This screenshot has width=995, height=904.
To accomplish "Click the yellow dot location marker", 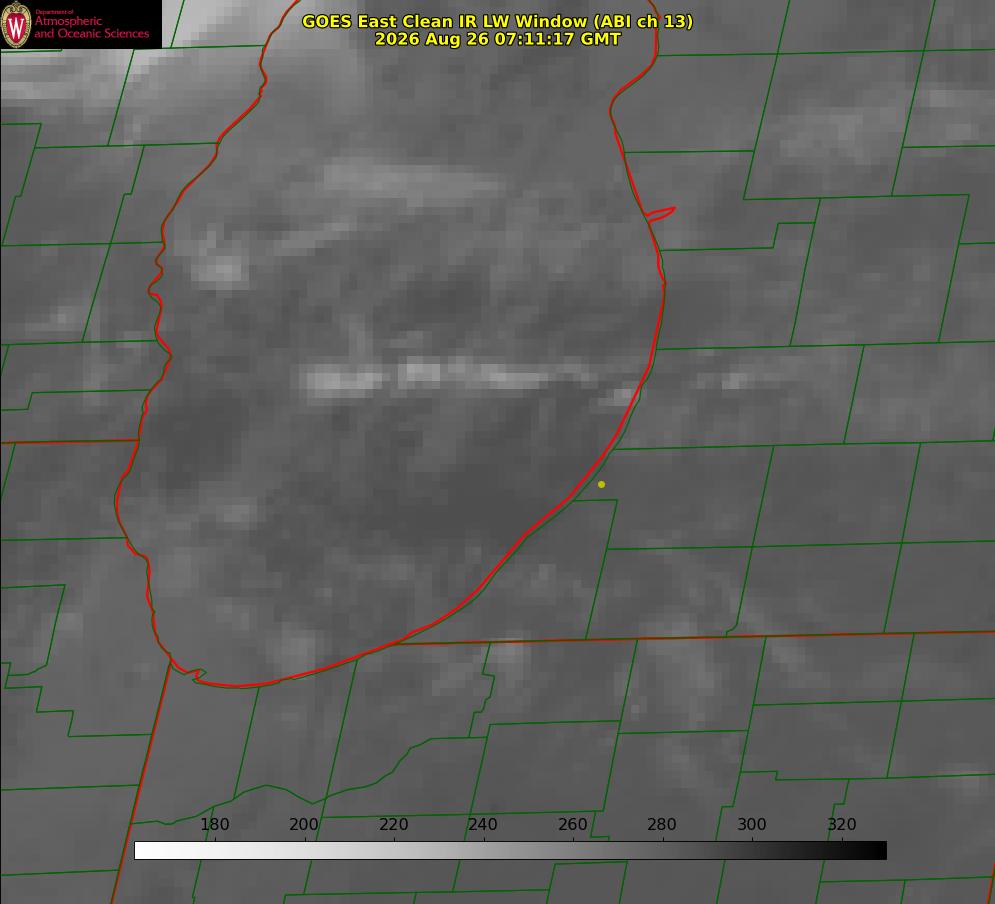I will point(601,484).
